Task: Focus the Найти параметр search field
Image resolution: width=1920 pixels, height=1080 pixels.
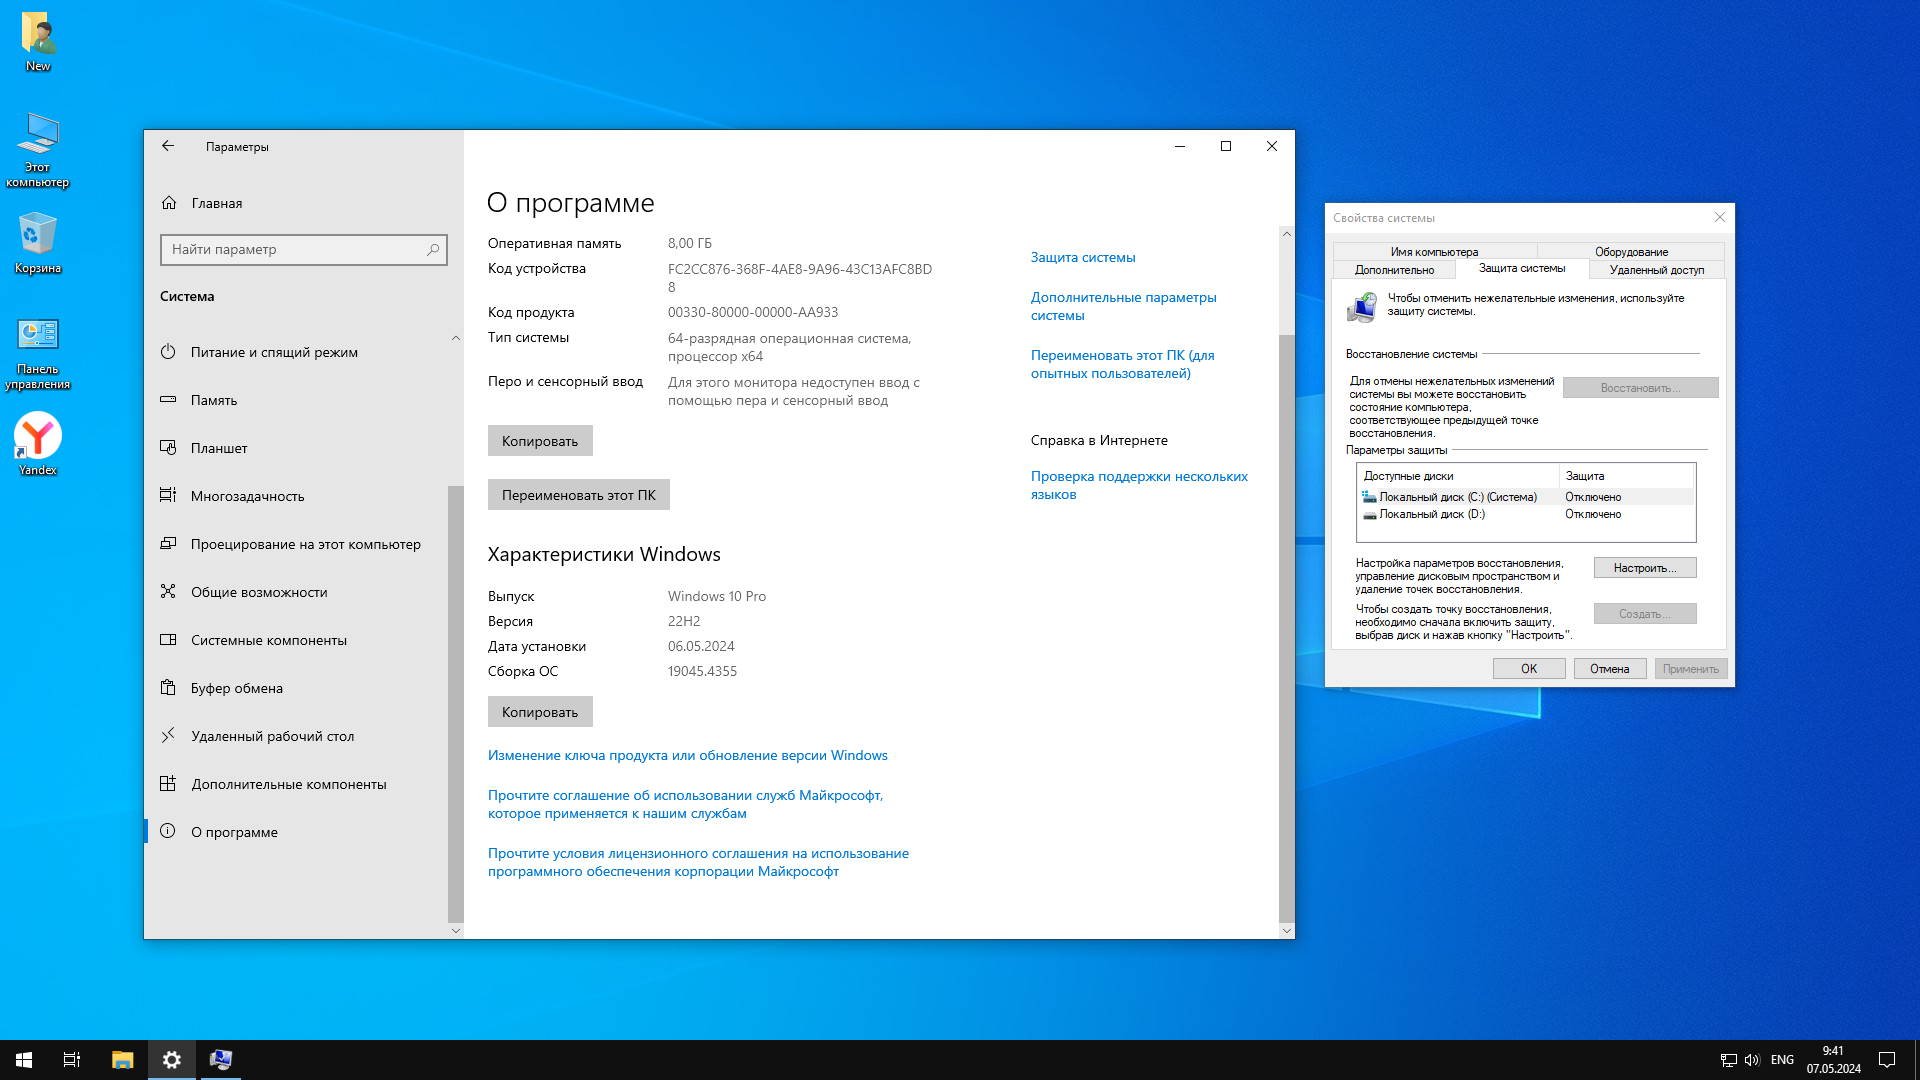Action: click(x=290, y=250)
